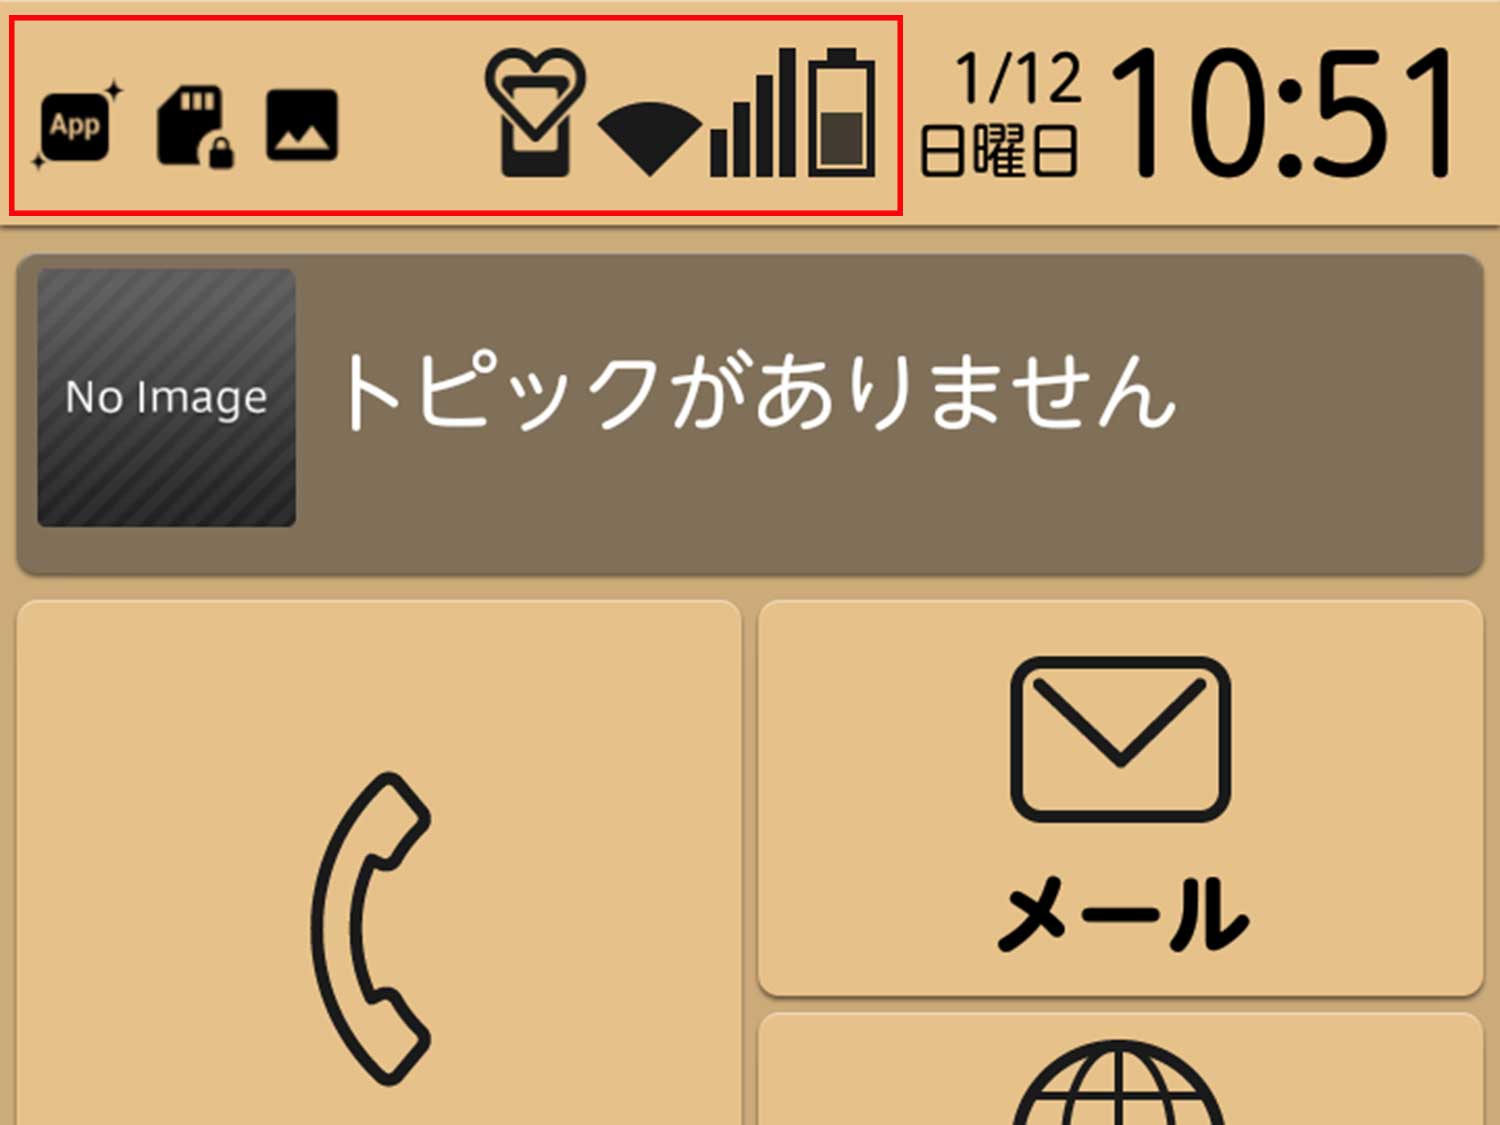The width and height of the screenshot is (1500, 1125).
Task: Tap the battery level icon
Action: click(x=841, y=112)
